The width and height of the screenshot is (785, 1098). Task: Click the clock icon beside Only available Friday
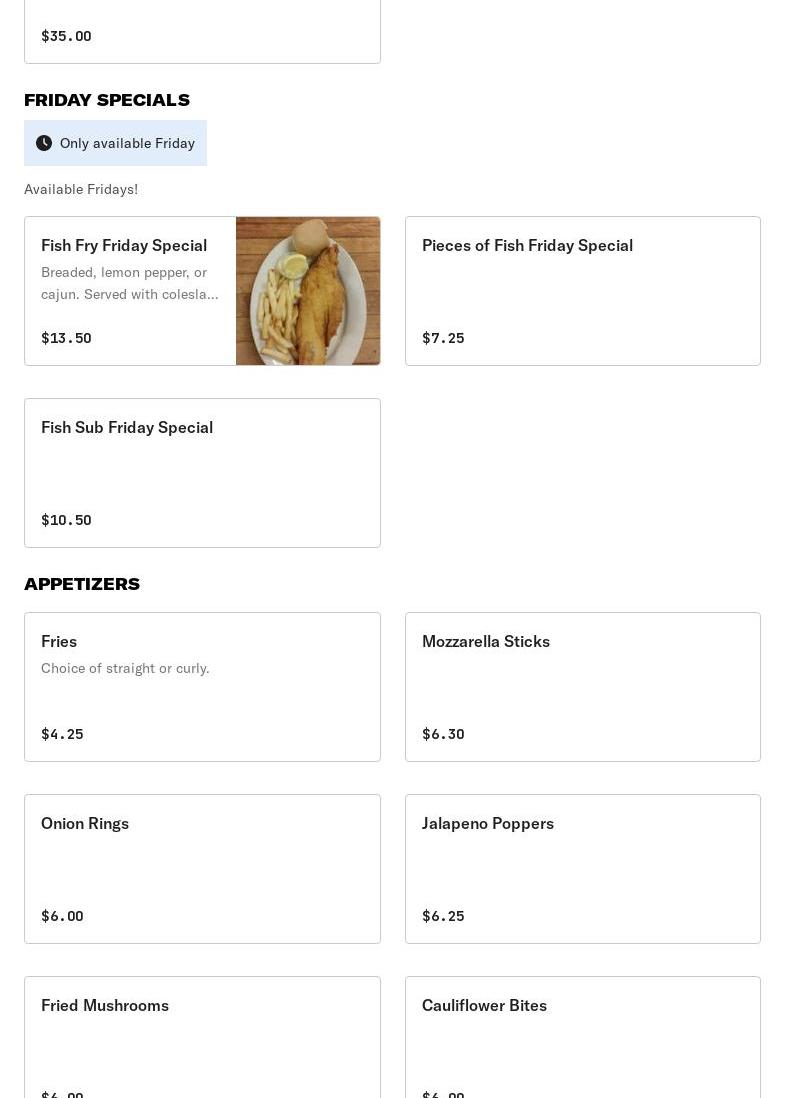point(44,143)
